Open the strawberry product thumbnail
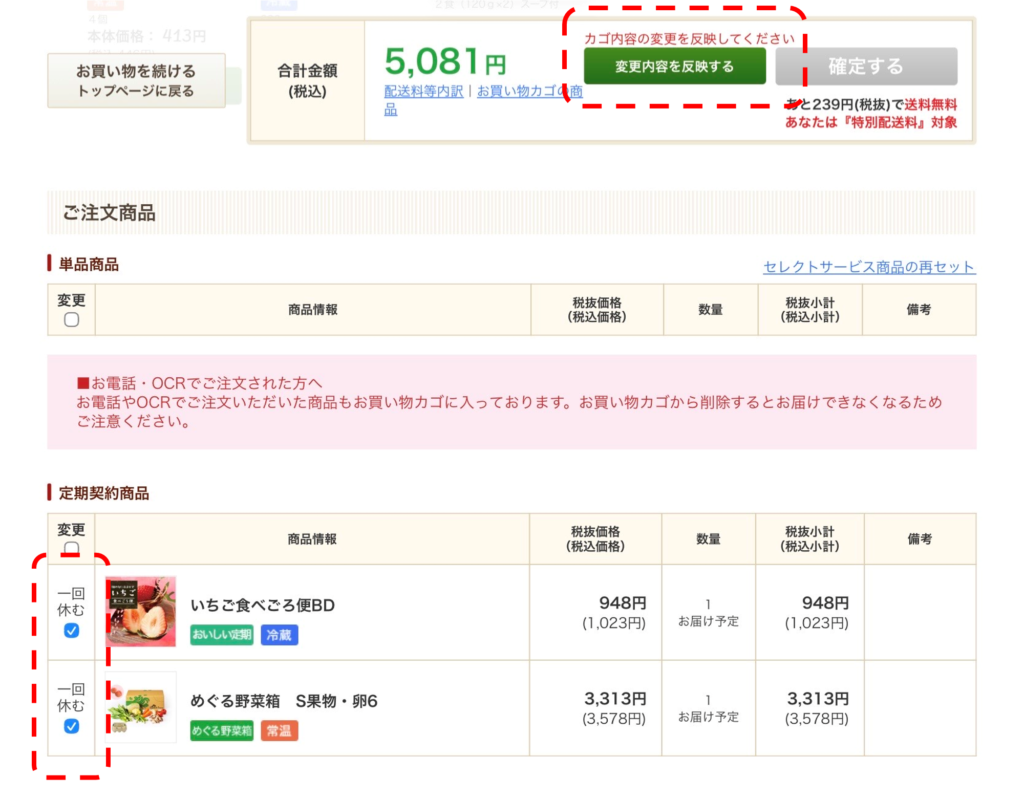The height and width of the screenshot is (799, 1024). [141, 611]
